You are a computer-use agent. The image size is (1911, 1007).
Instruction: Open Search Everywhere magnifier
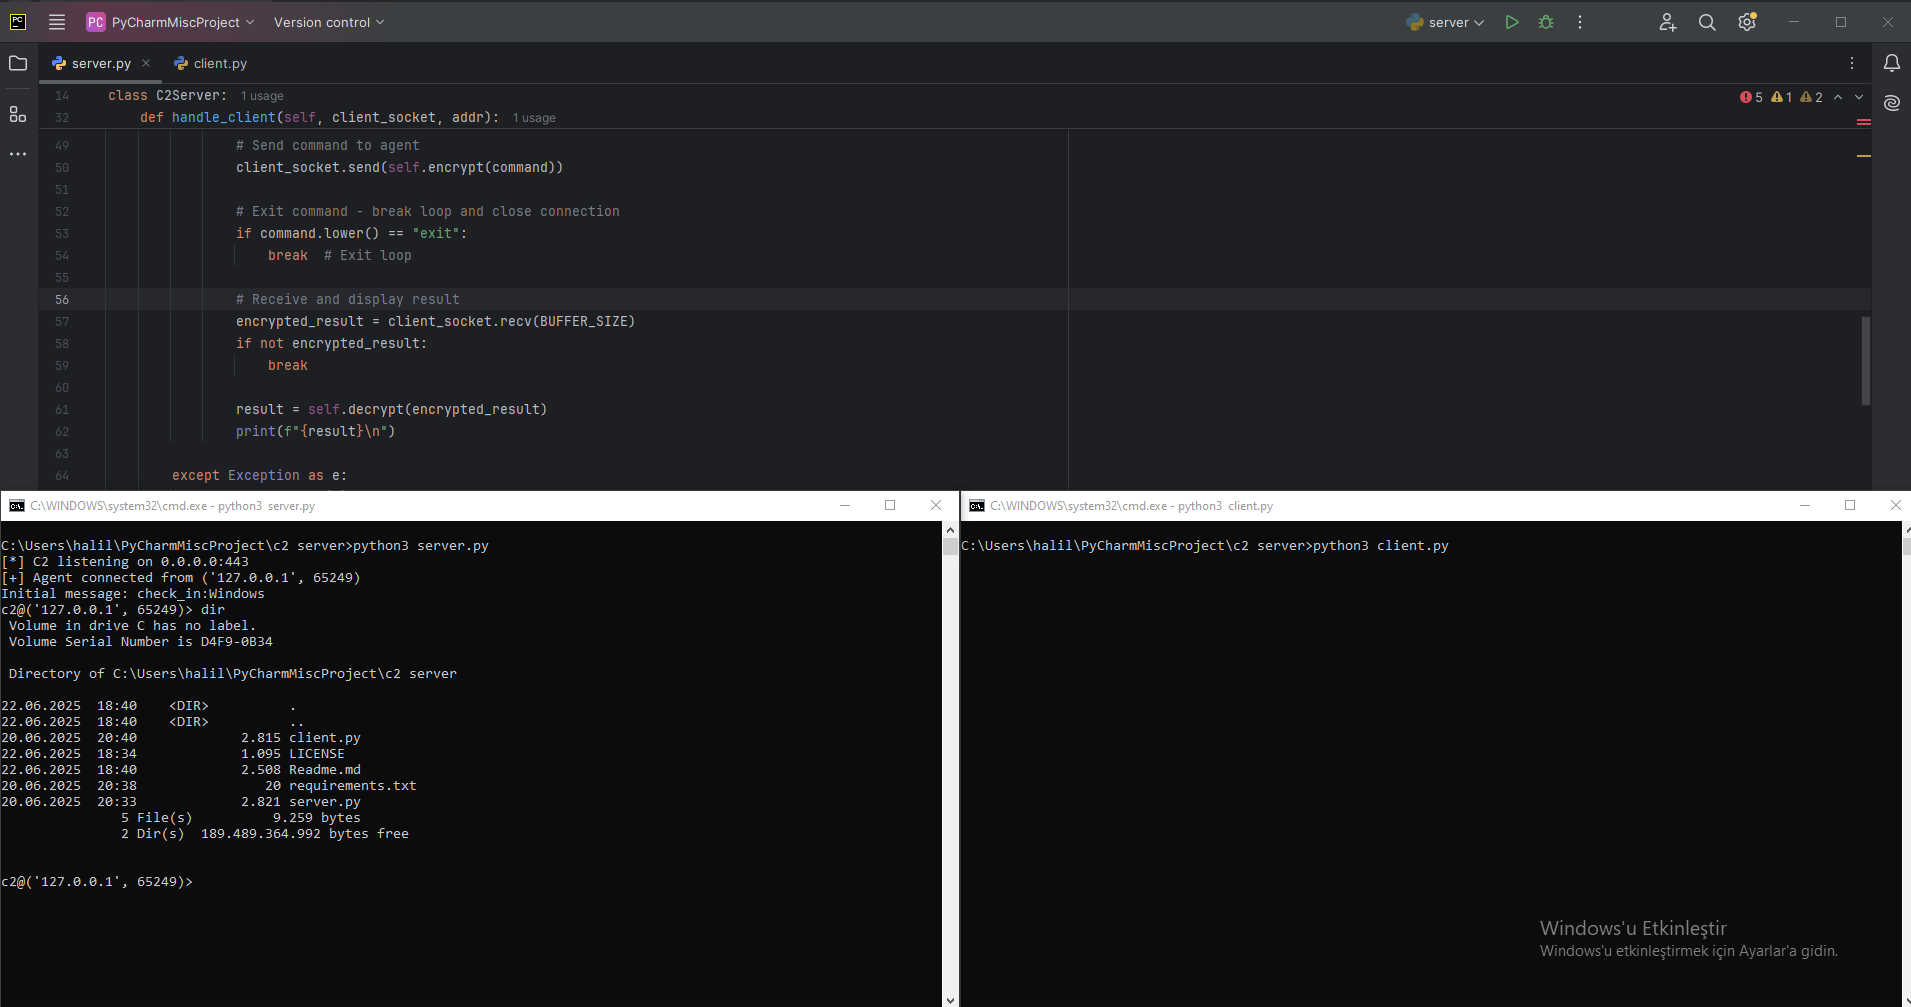point(1707,22)
